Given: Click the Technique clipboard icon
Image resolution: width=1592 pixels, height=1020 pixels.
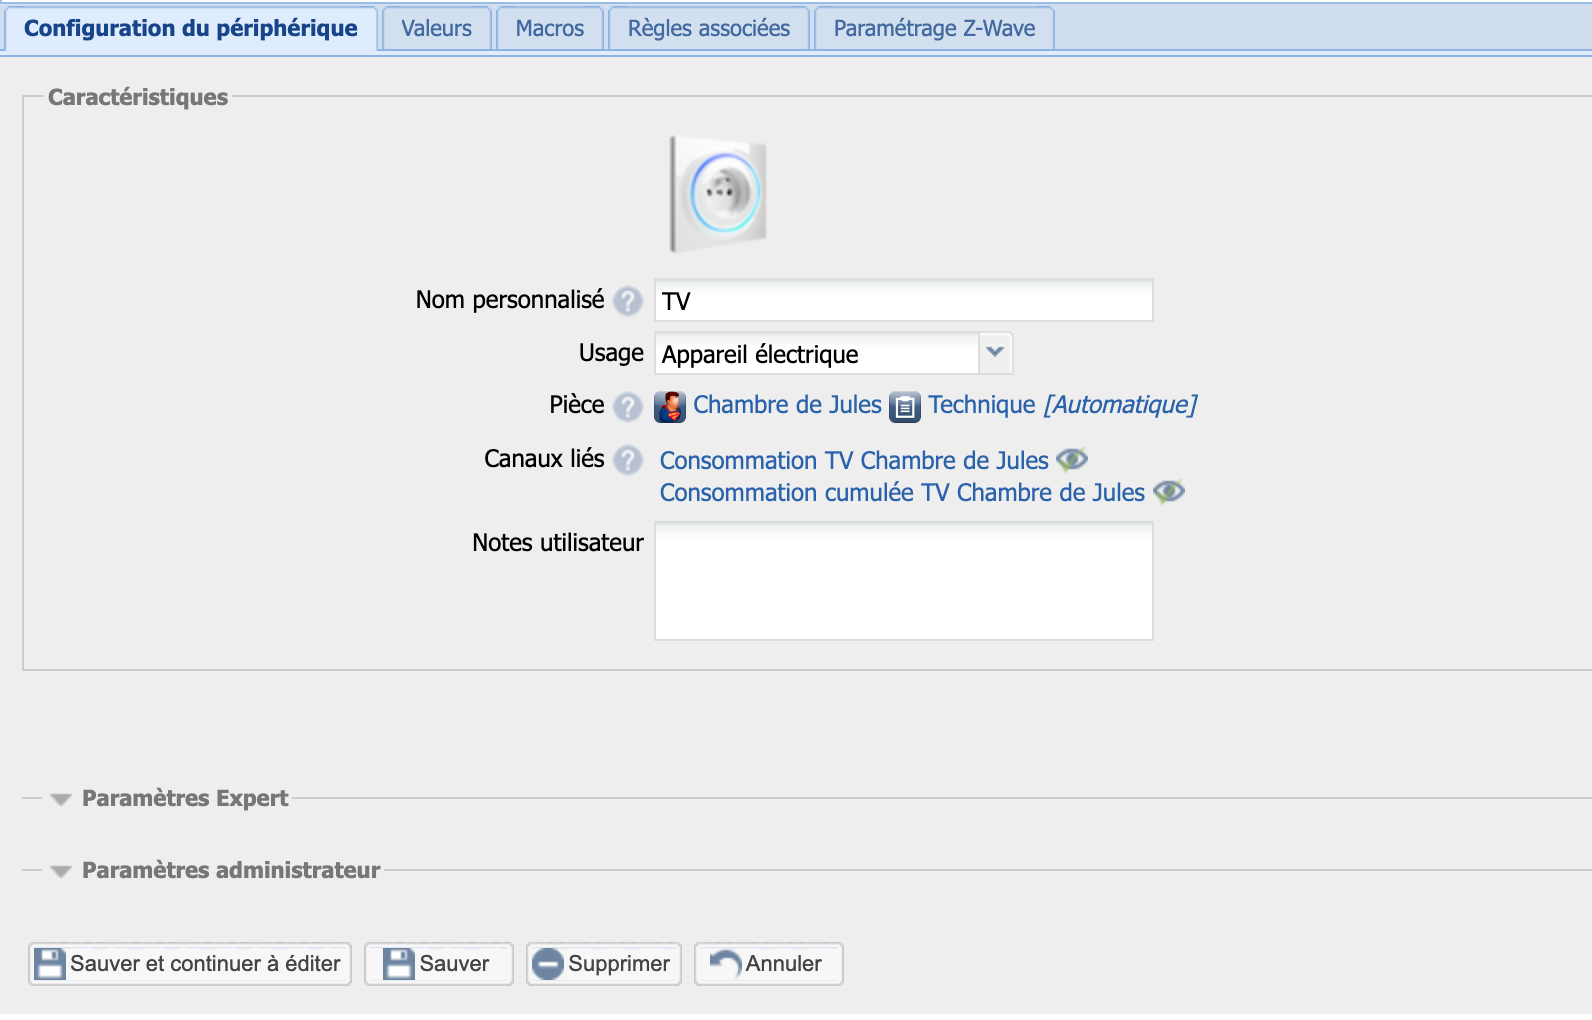Looking at the screenshot, I should [x=905, y=406].
